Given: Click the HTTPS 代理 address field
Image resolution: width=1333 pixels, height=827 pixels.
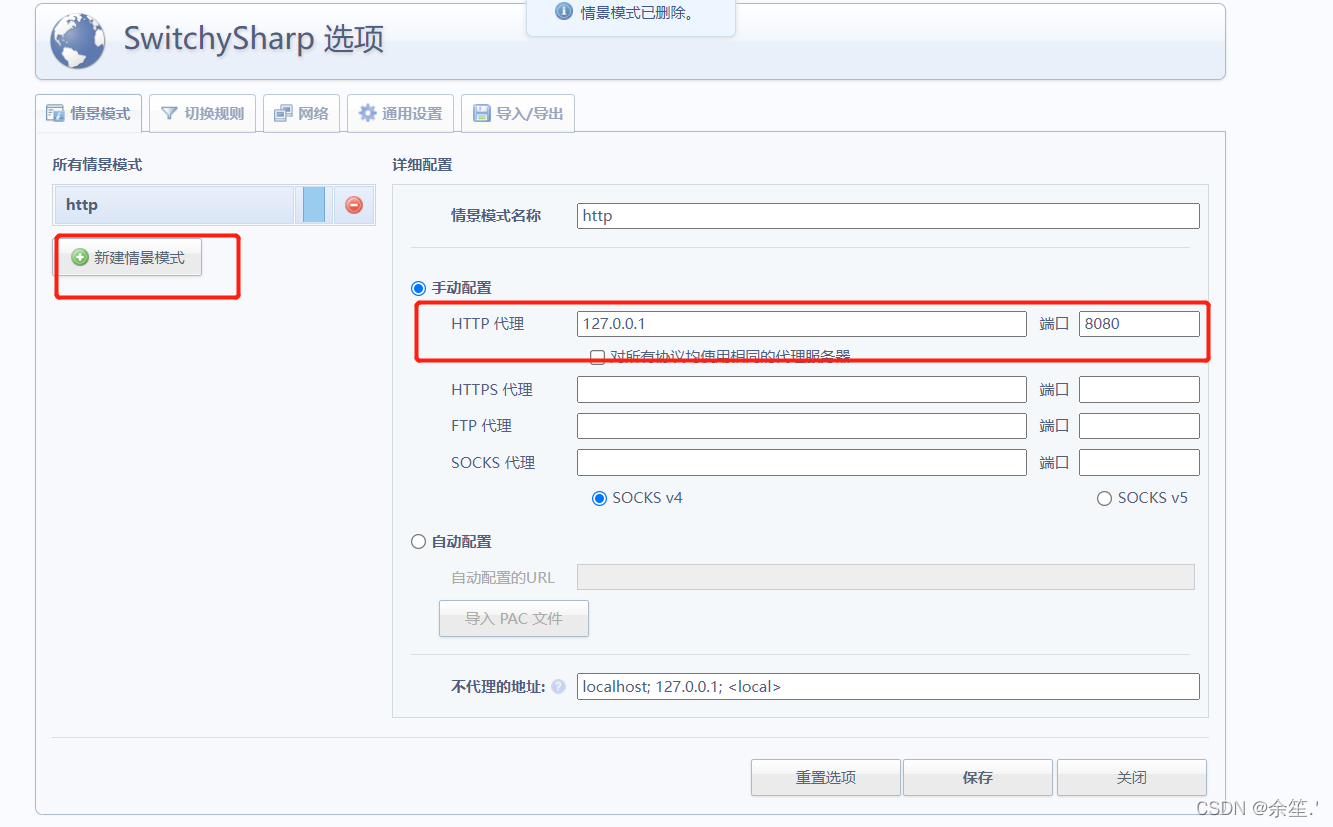Looking at the screenshot, I should 802,390.
